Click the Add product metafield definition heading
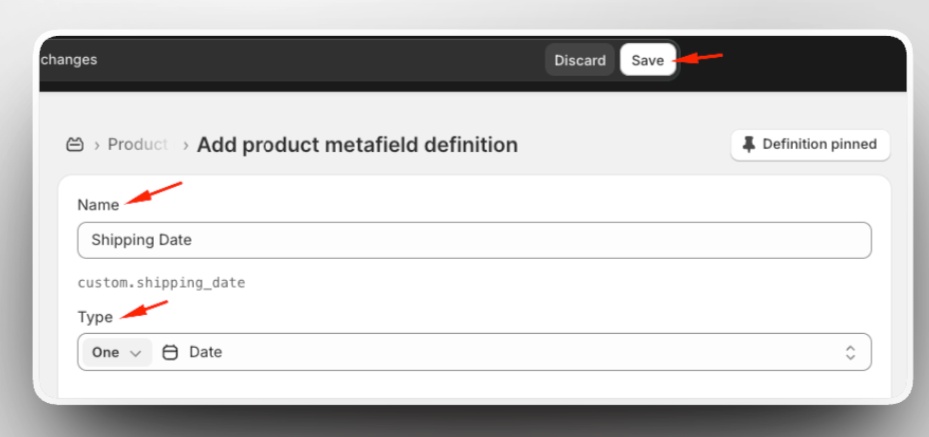The height and width of the screenshot is (437, 929). (x=357, y=144)
